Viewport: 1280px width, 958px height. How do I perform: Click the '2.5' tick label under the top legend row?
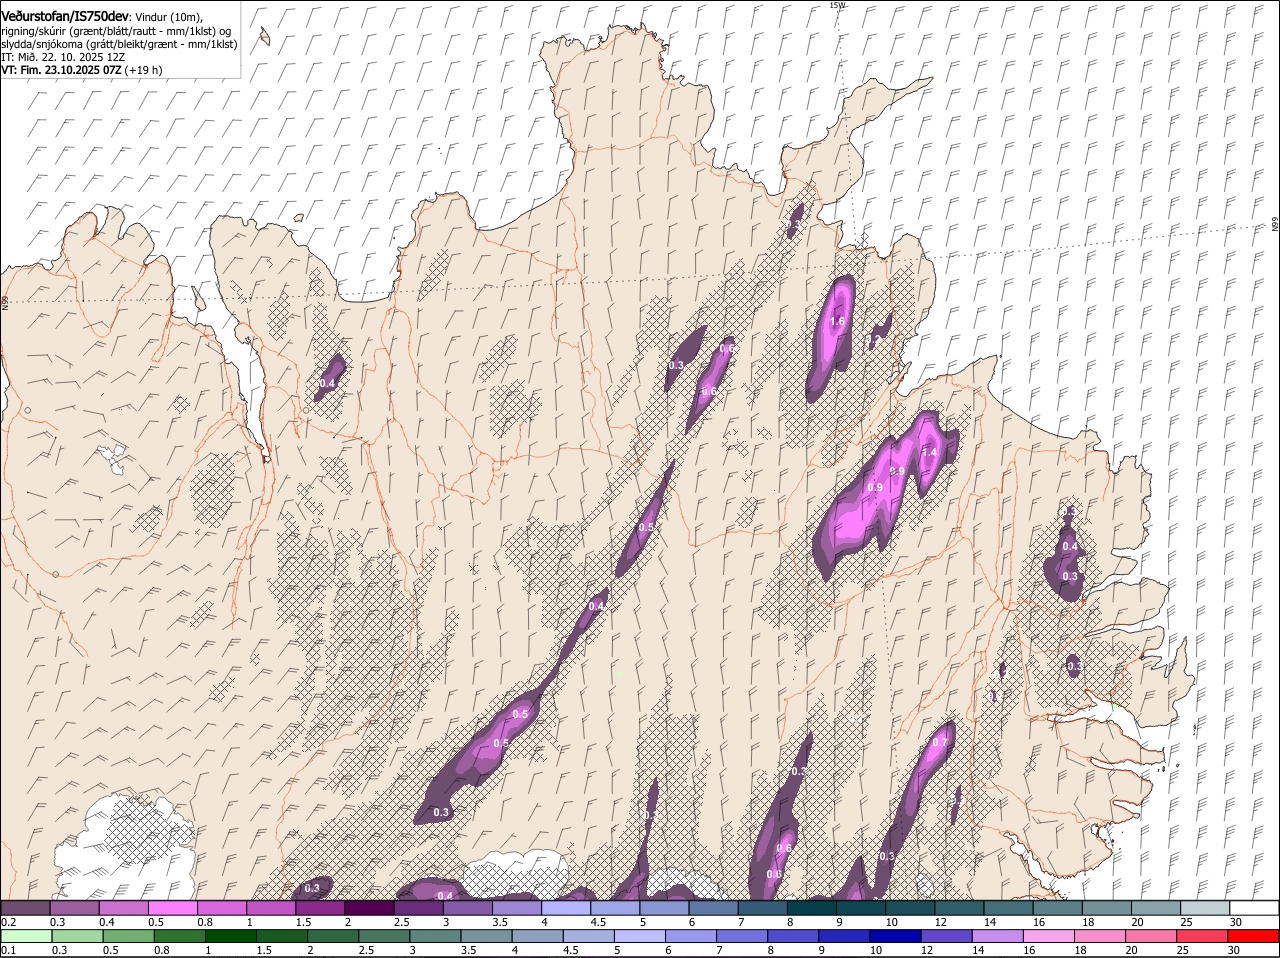(402, 922)
